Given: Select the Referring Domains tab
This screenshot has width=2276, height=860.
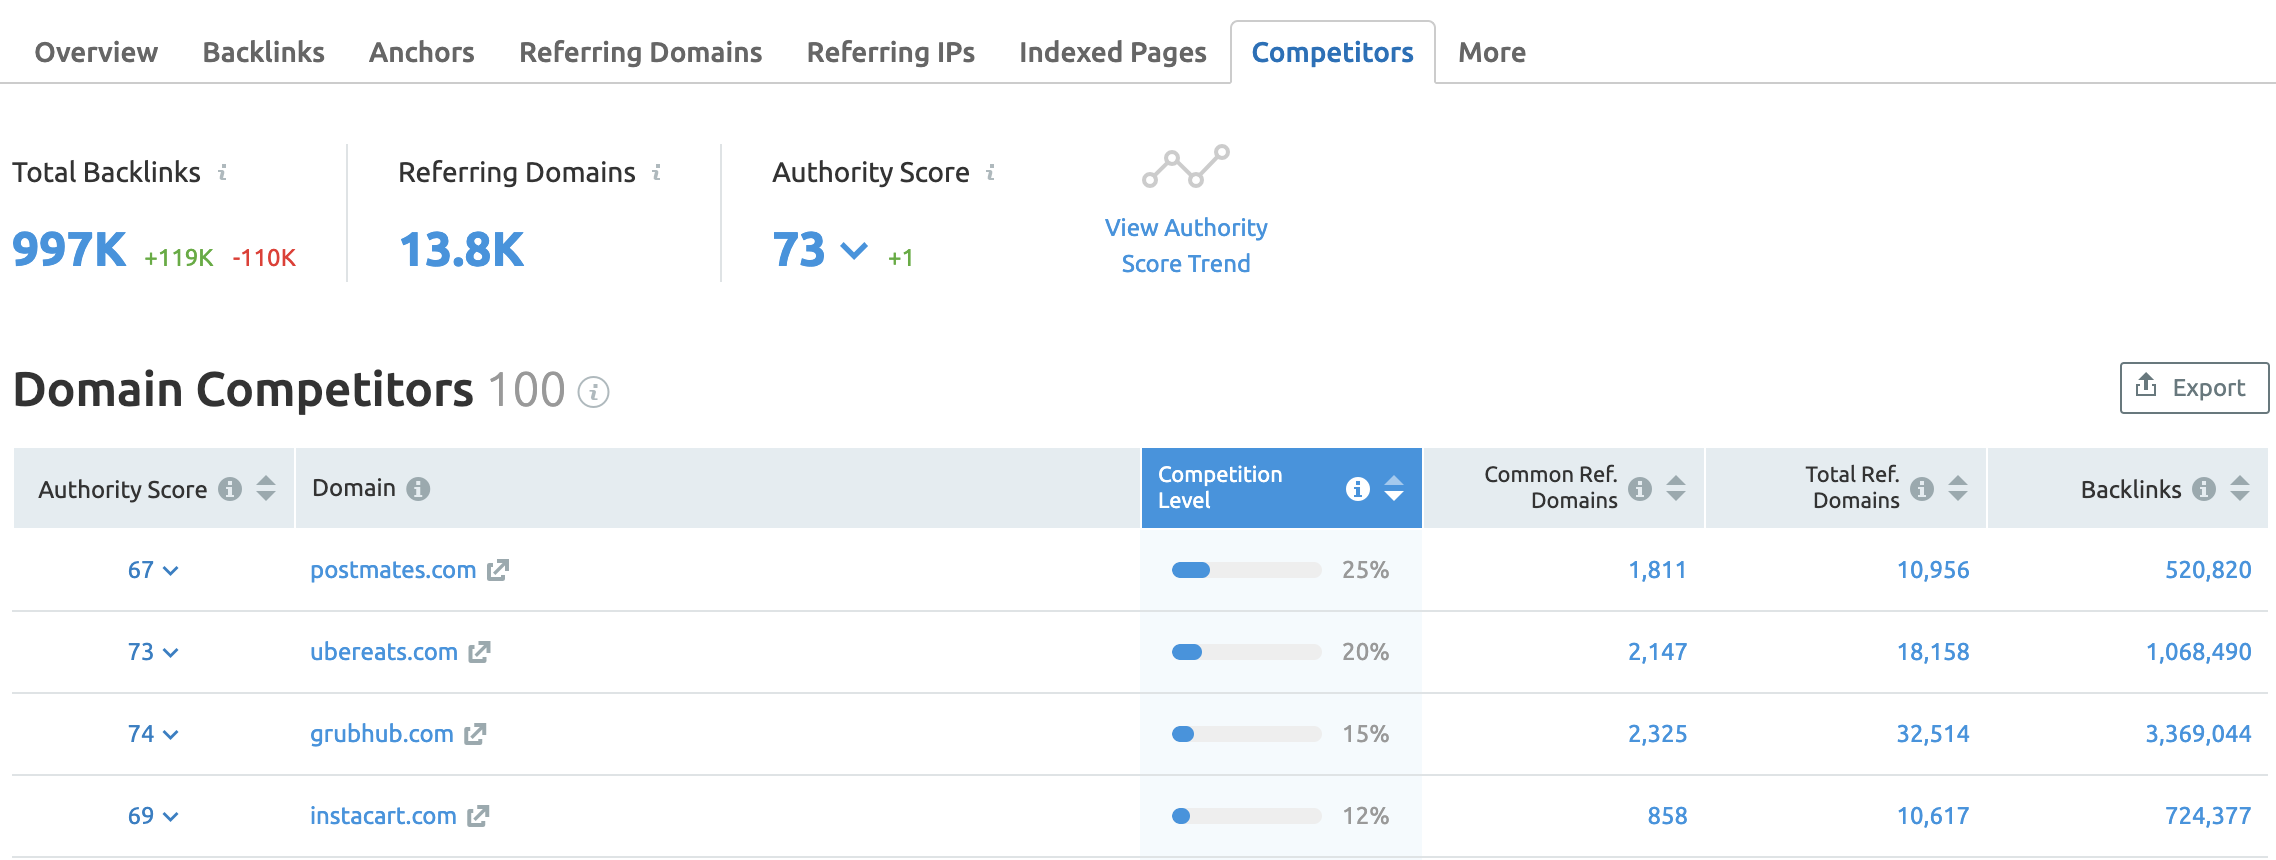Looking at the screenshot, I should 640,52.
